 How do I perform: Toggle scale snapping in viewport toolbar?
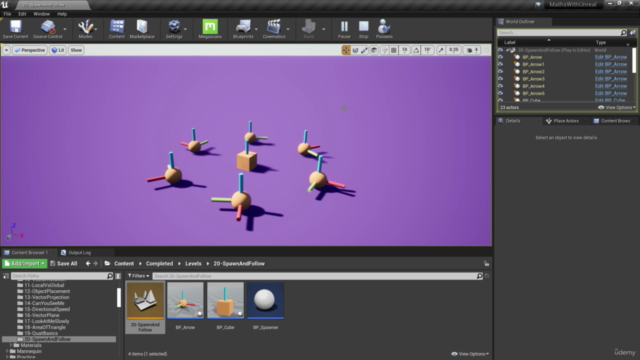441,50
